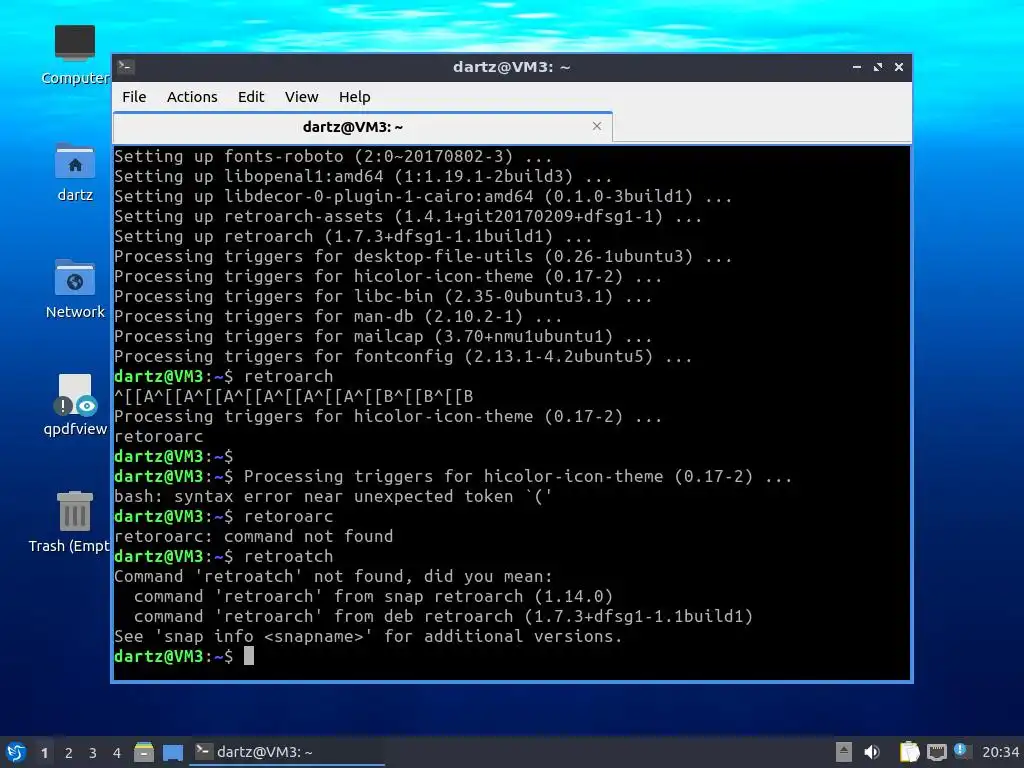Open the Computer desktop icon
Viewport: 1024px width, 768px height.
point(74,55)
